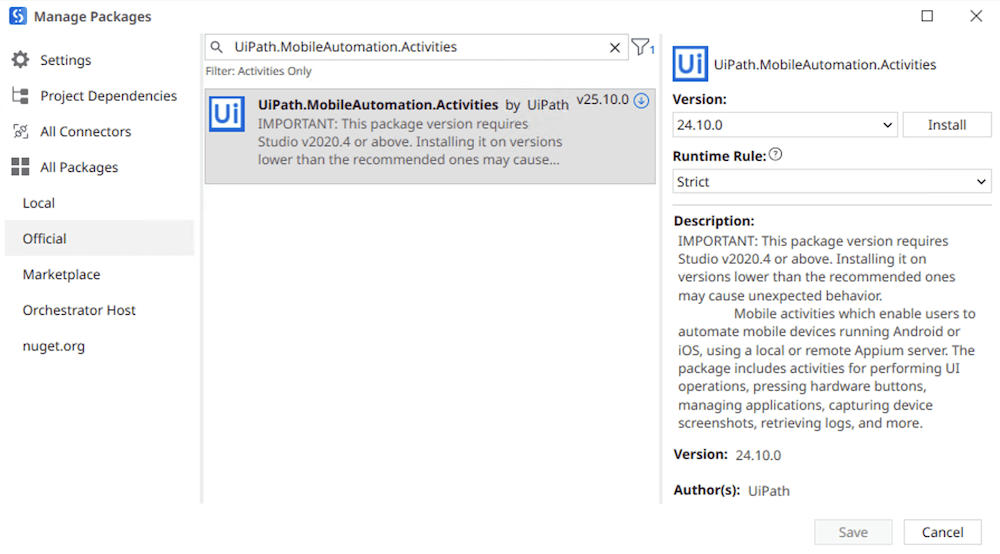The width and height of the screenshot is (1000, 554).
Task: Click the v25.10.0 download arrow icon
Action: point(642,101)
